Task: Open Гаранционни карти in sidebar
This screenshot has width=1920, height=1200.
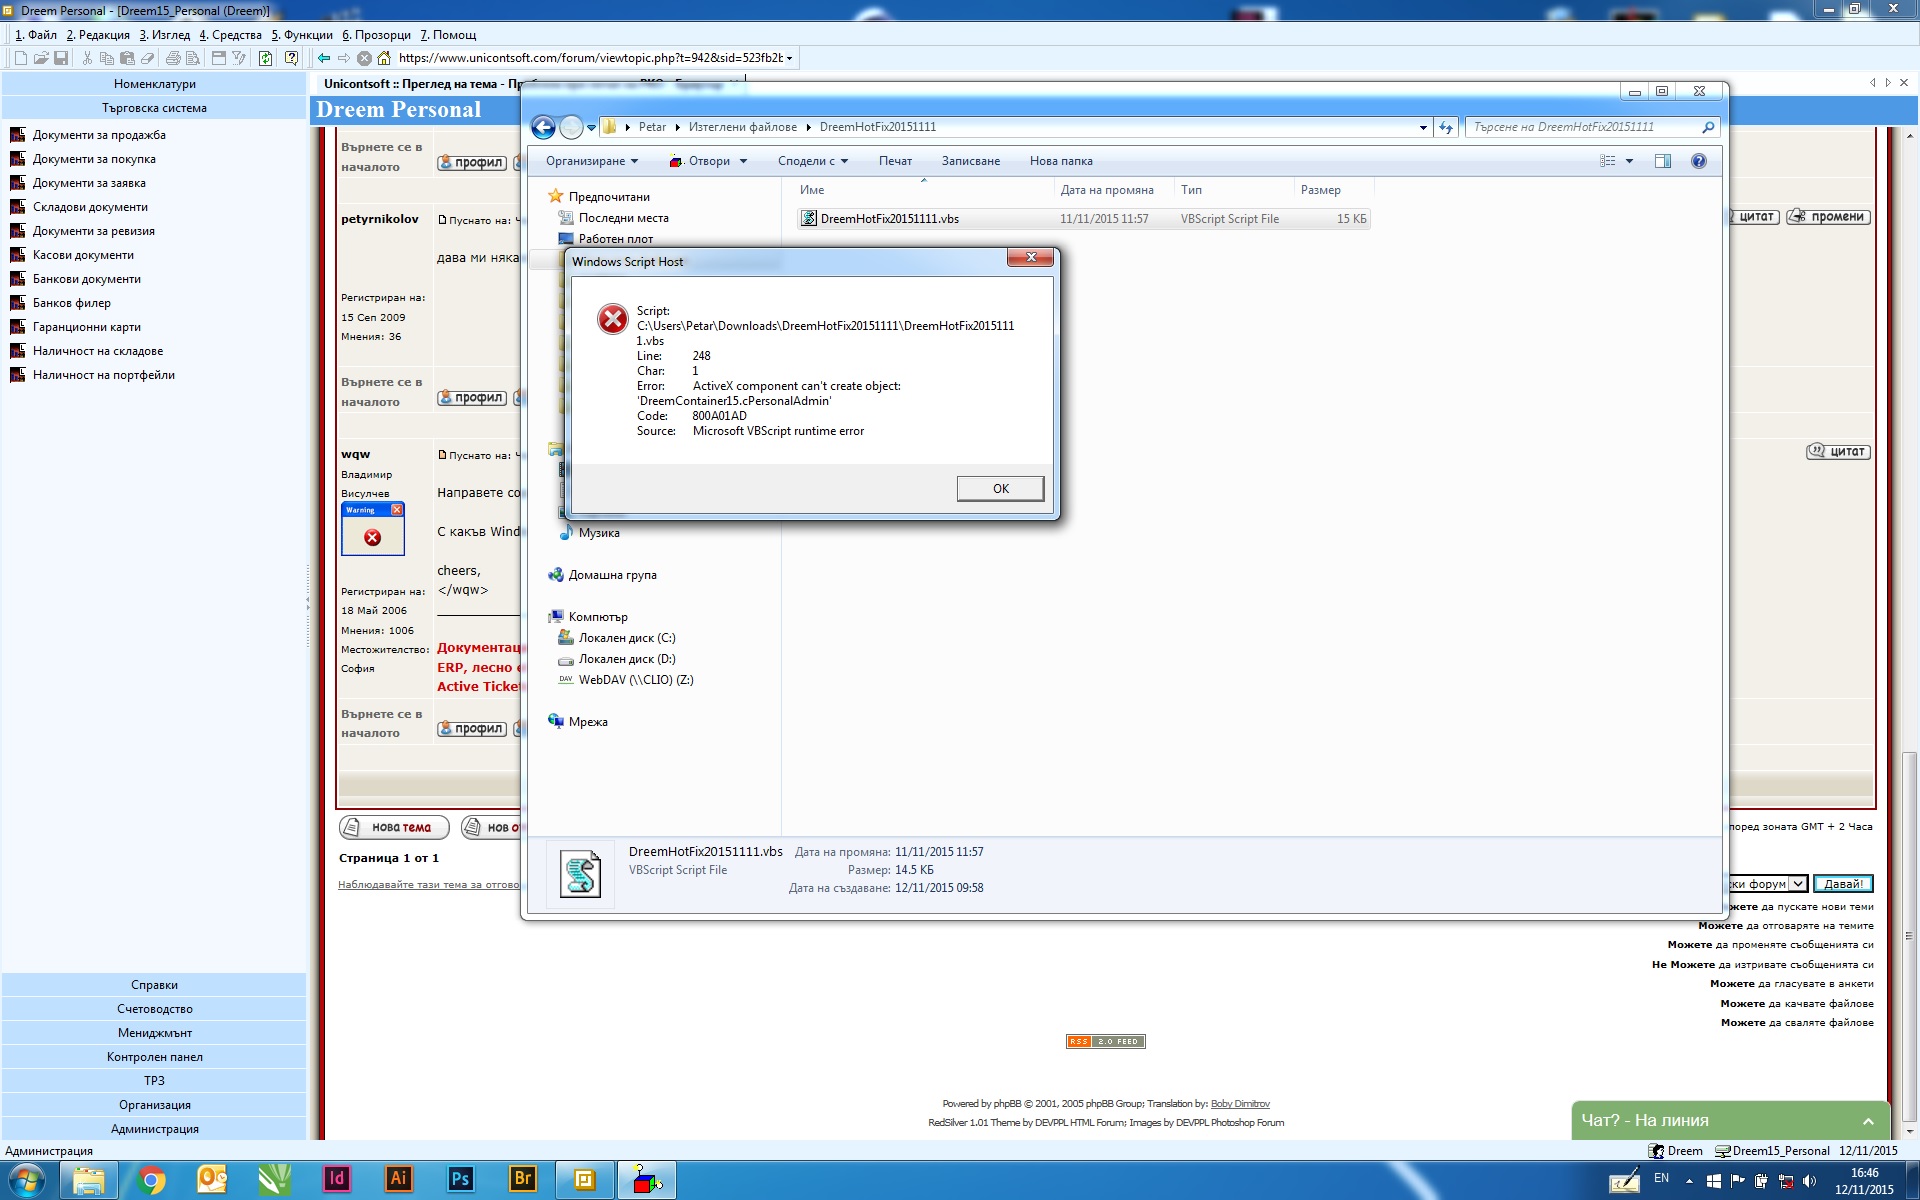Action: pos(86,327)
